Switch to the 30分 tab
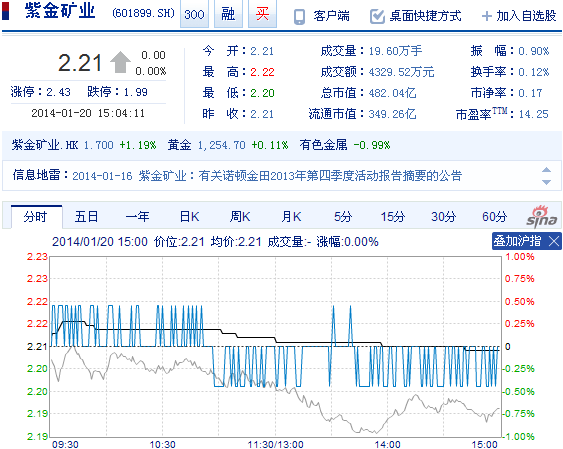563x449 pixels. coord(443,217)
